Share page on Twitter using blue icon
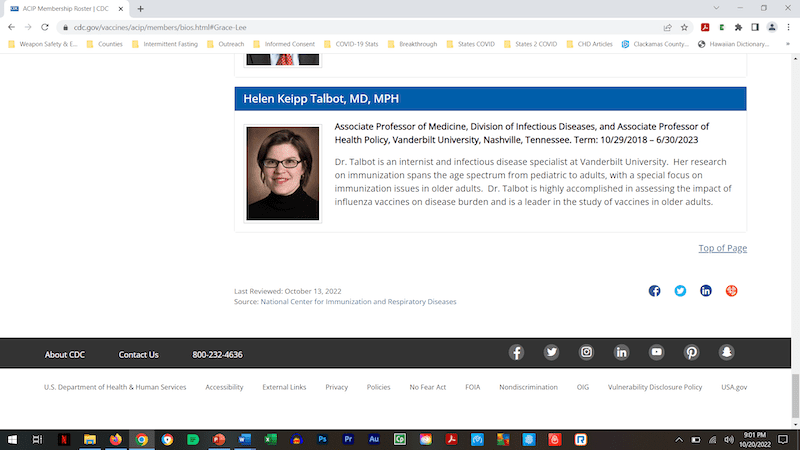 pos(680,291)
